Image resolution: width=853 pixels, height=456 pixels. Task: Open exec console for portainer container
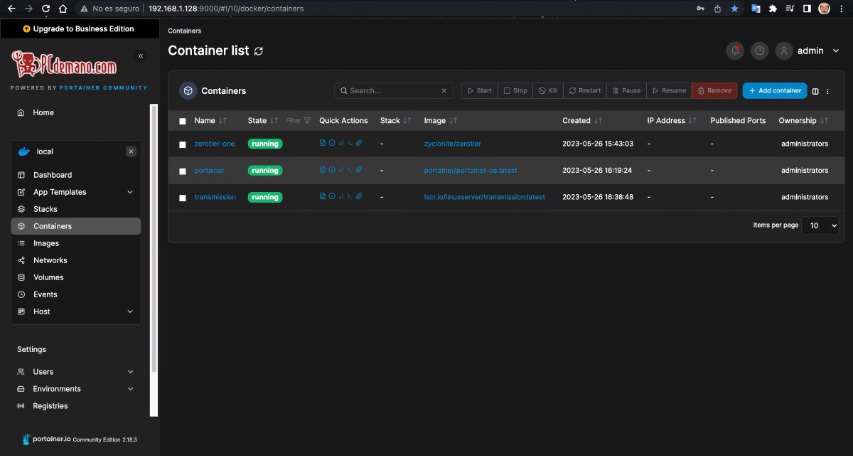(350, 170)
